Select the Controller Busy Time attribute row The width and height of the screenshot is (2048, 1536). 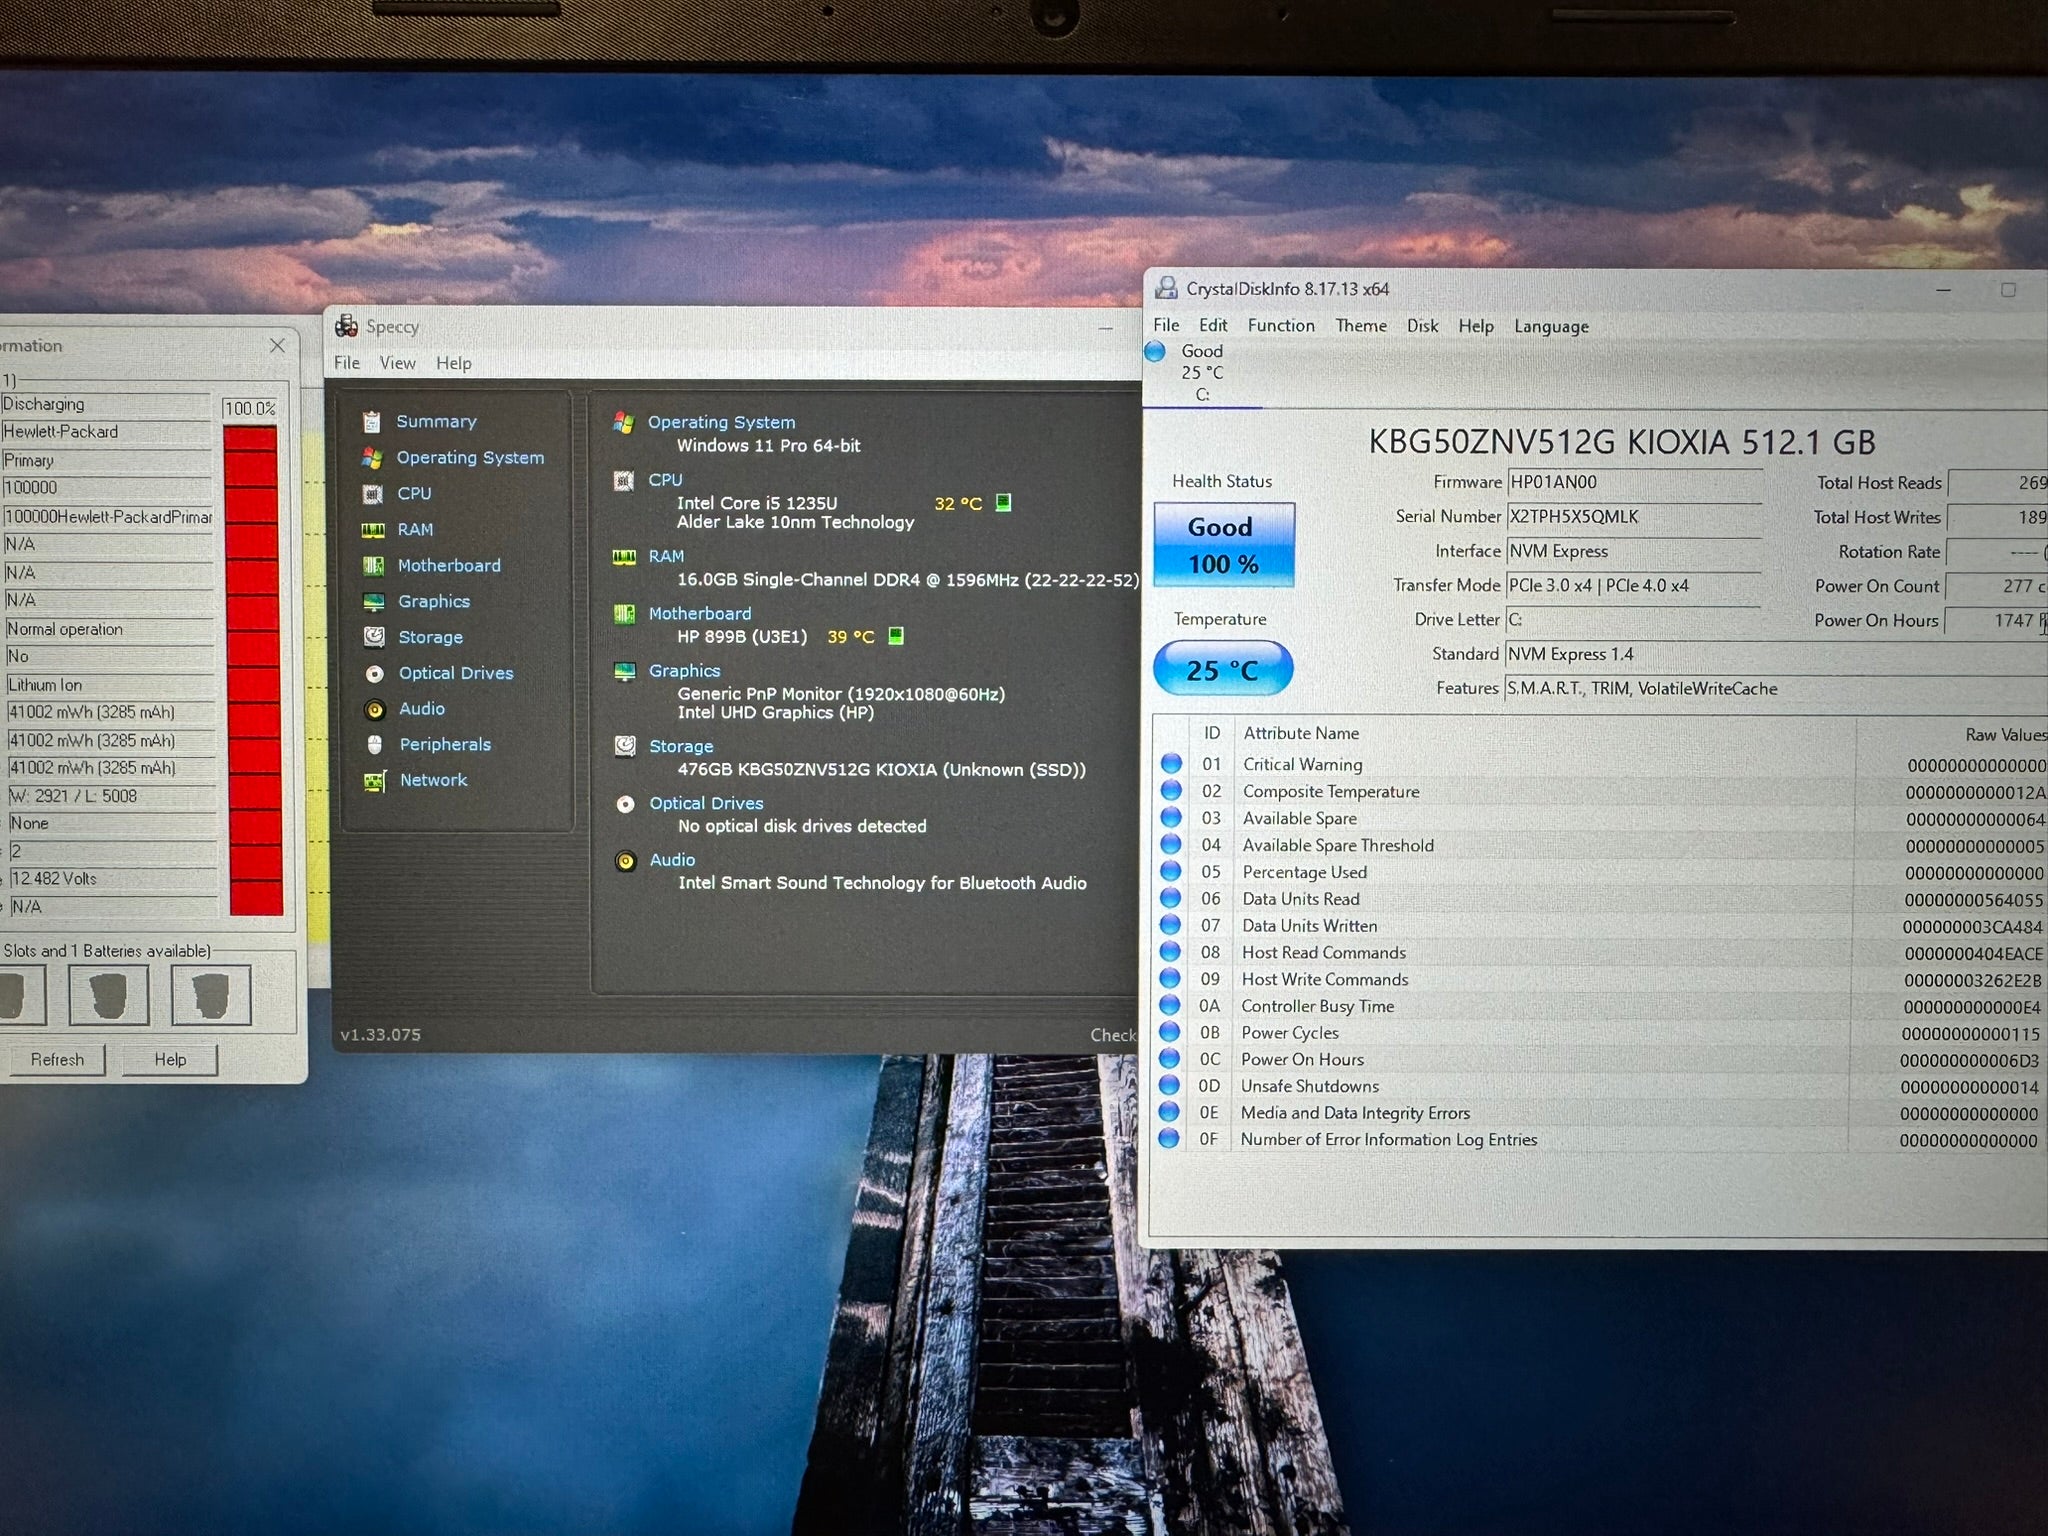(1600, 1006)
